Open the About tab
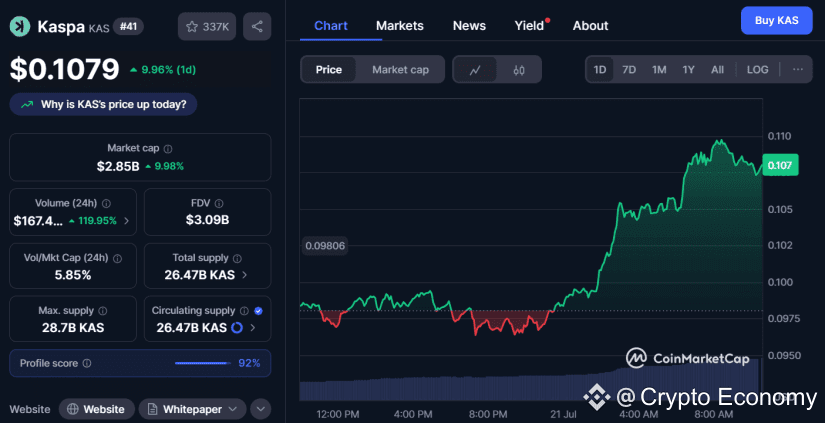Viewport: 825px width, 423px height. pos(590,26)
